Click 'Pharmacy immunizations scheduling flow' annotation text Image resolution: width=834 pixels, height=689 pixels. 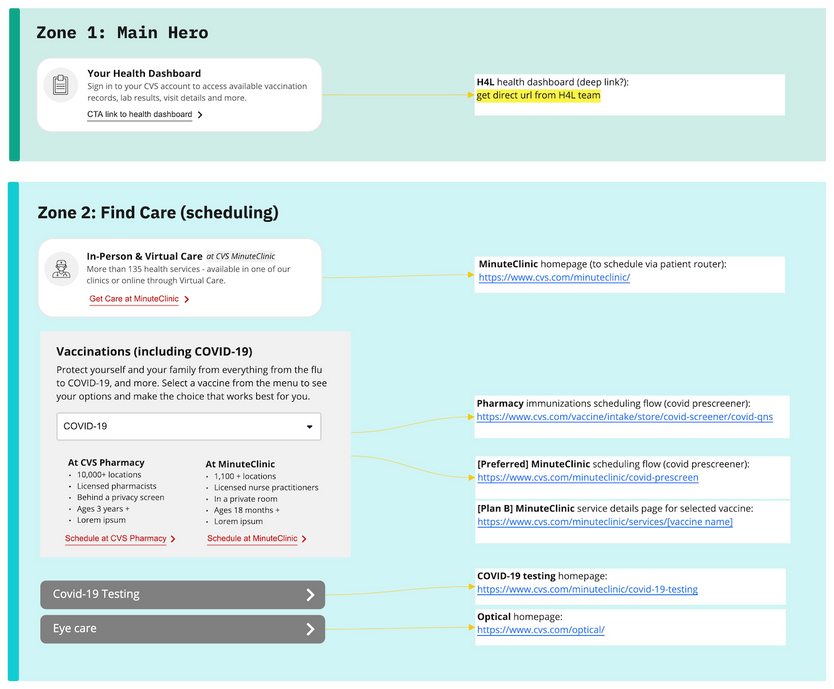point(613,403)
